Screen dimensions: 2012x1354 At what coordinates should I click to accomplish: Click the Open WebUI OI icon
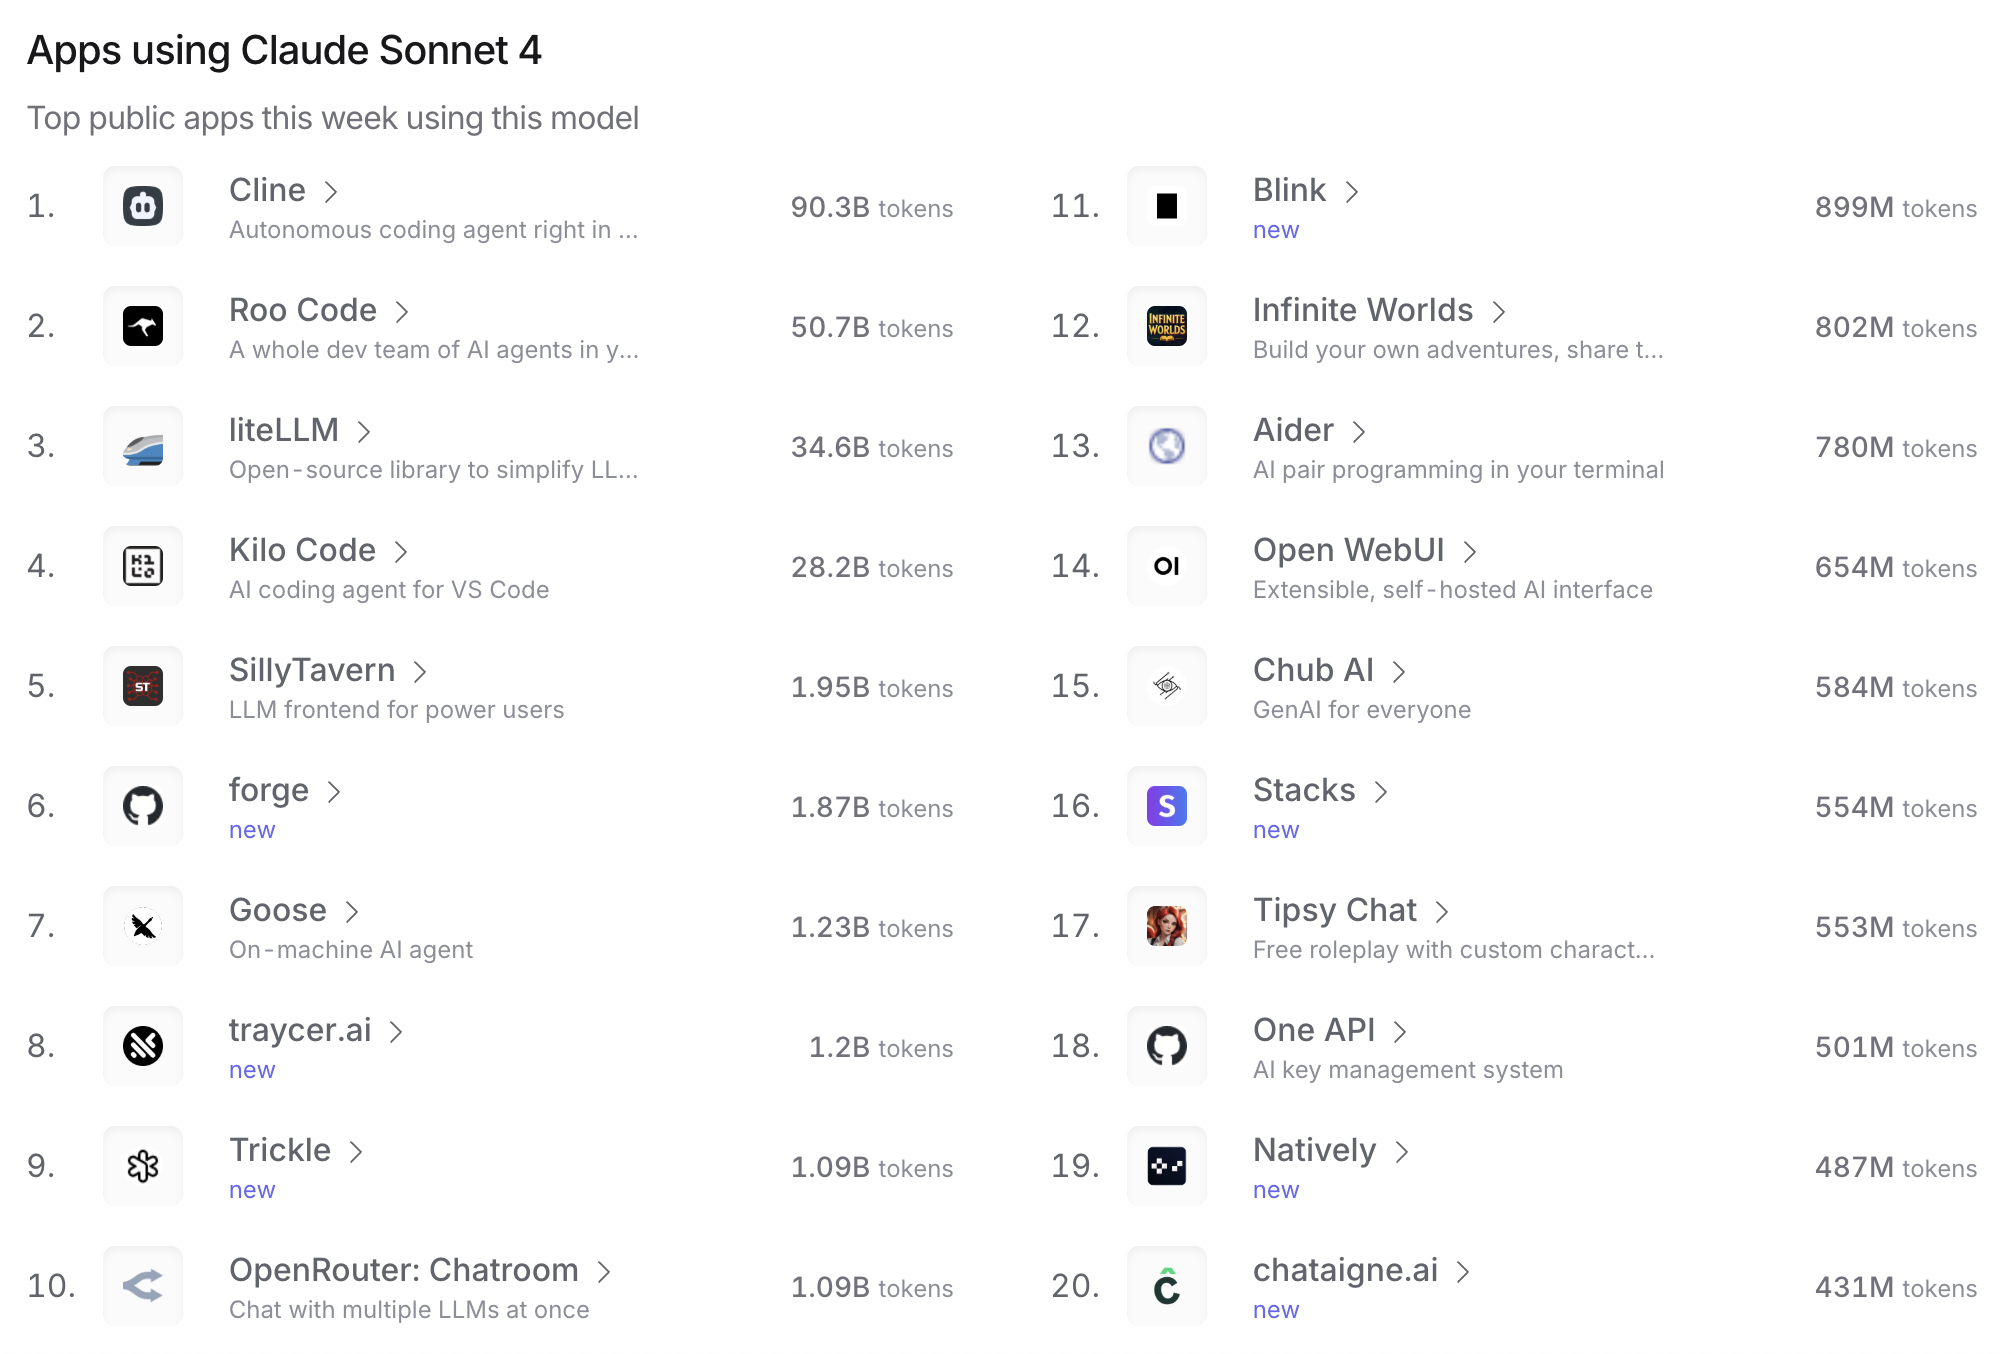pos(1167,566)
